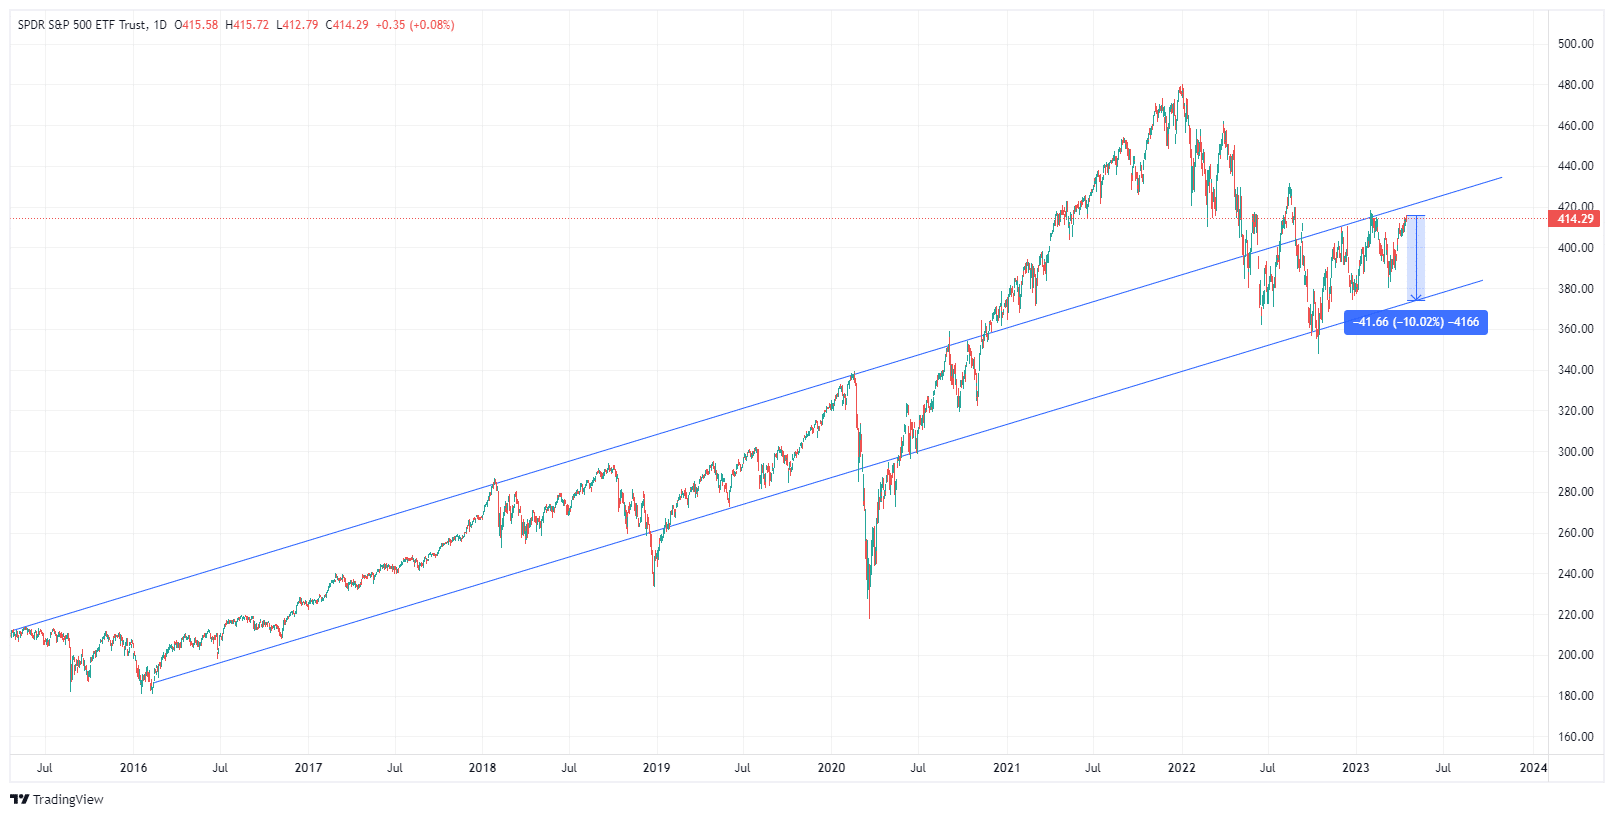The image size is (1614, 817).
Task: Click the 2022 label on time axis
Action: pyautogui.click(x=1181, y=768)
